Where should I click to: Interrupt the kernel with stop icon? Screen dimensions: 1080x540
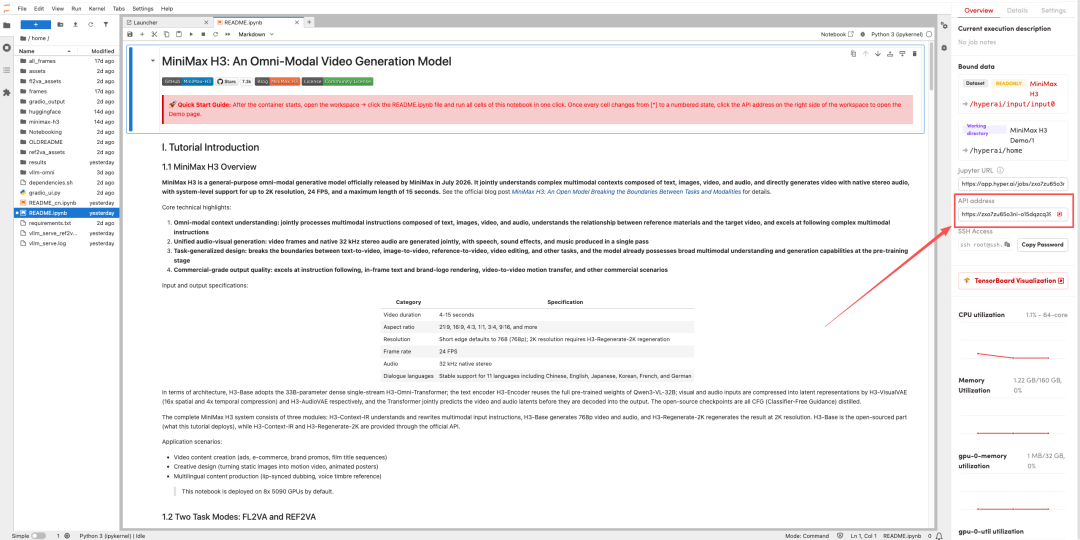pos(203,34)
